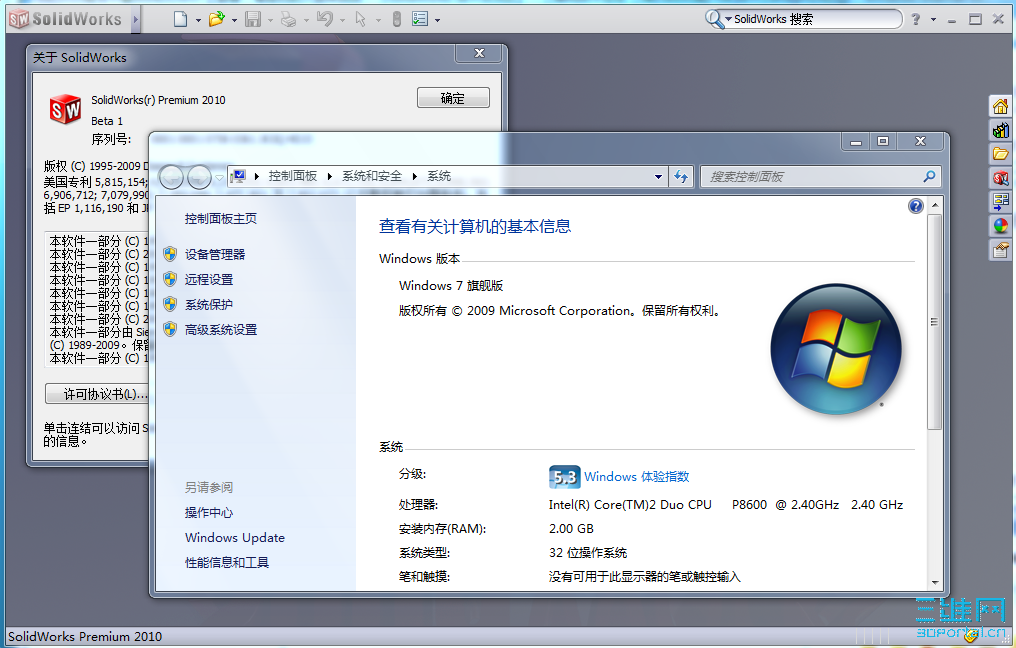Click the scroll down arrow in System window
The height and width of the screenshot is (648, 1016).
pyautogui.click(x=934, y=583)
